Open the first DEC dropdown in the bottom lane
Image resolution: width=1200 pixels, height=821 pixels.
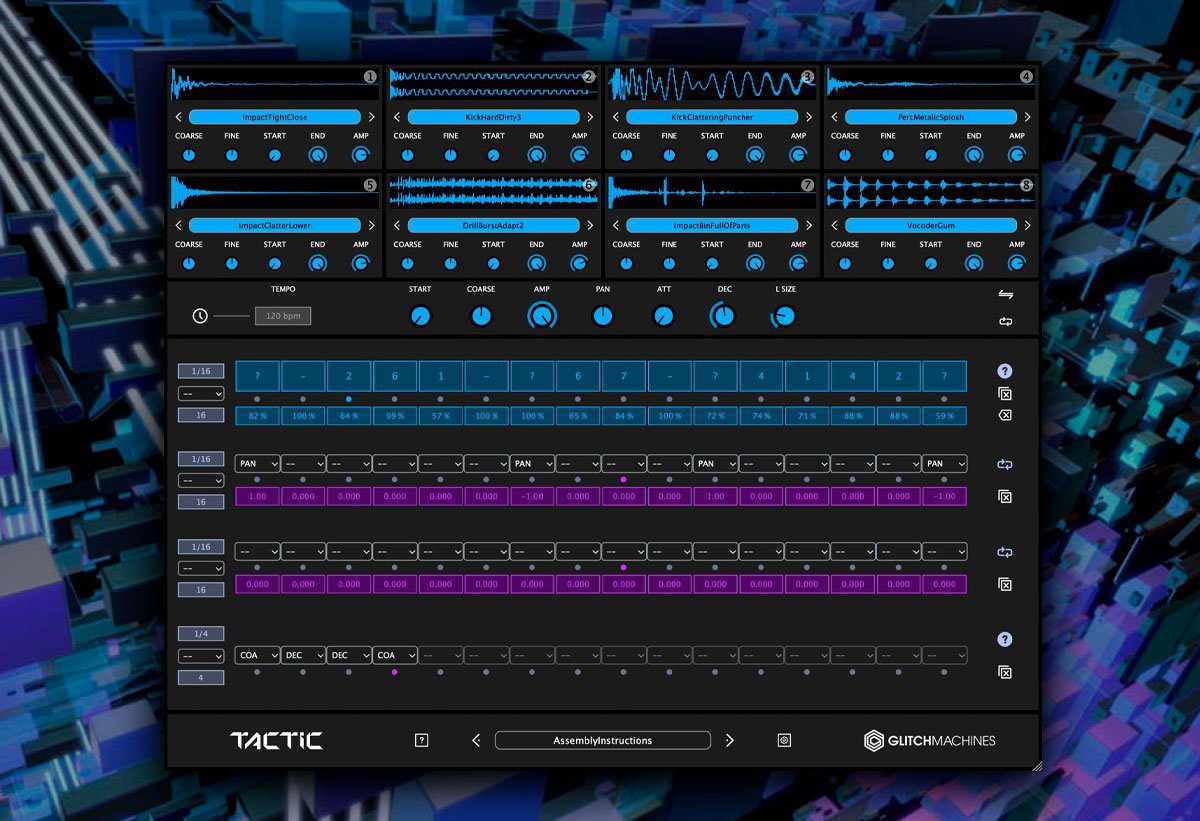click(303, 655)
